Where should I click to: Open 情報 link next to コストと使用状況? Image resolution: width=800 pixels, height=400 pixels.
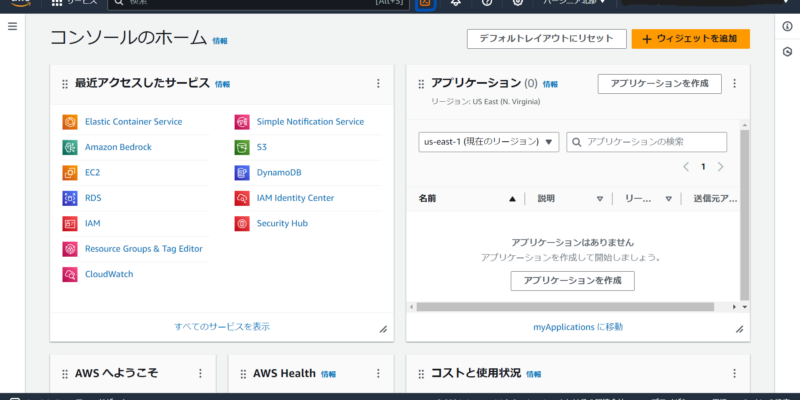(534, 374)
